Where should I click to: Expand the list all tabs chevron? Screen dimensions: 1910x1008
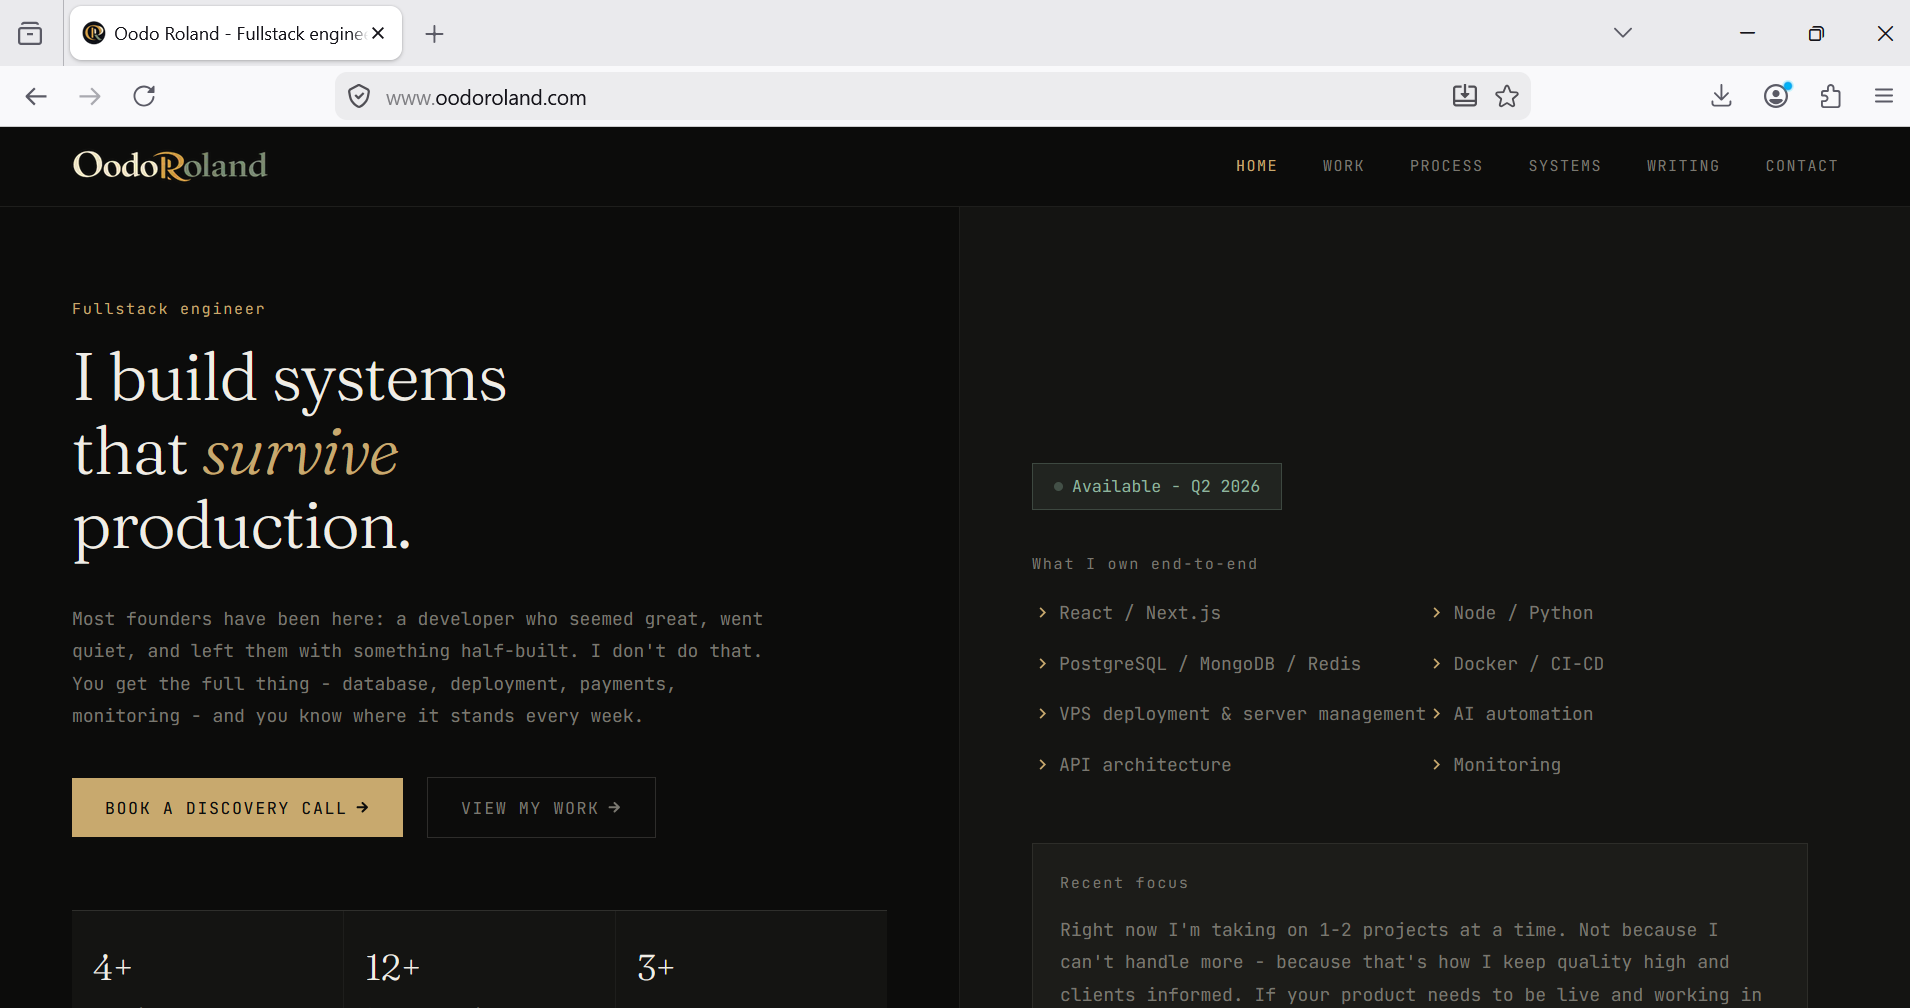click(1623, 33)
